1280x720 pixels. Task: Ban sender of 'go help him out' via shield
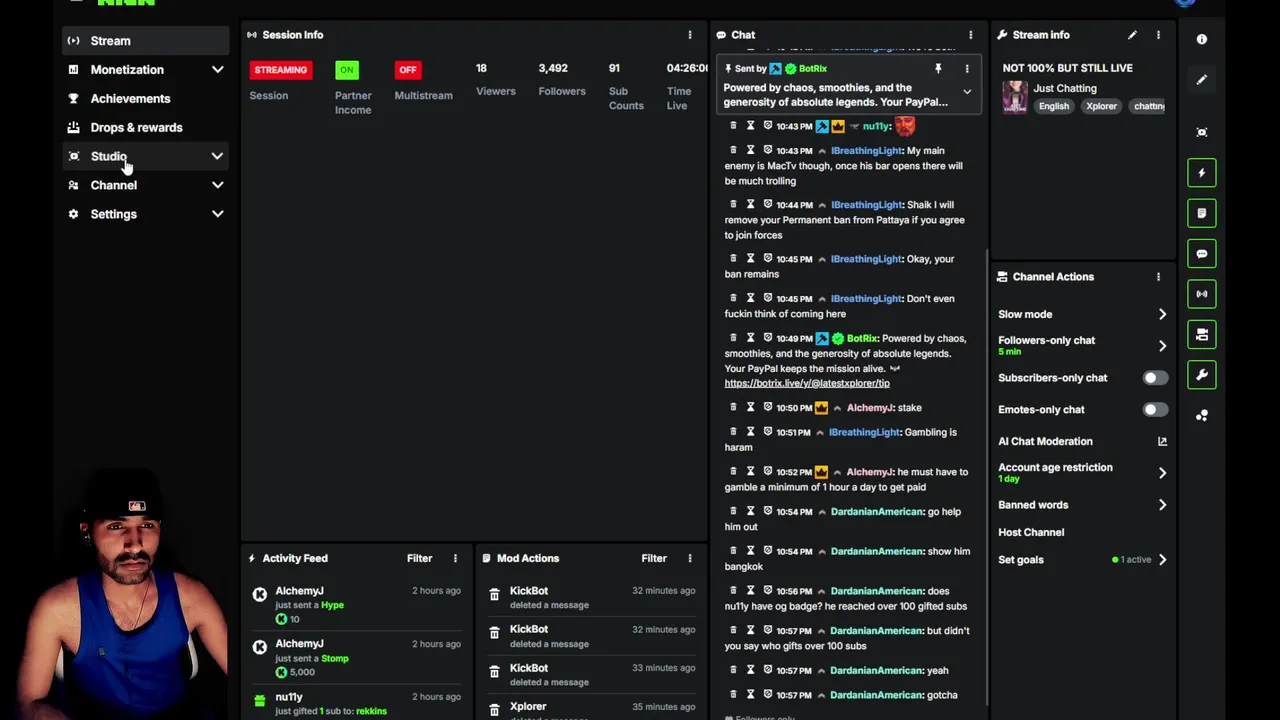coord(767,511)
